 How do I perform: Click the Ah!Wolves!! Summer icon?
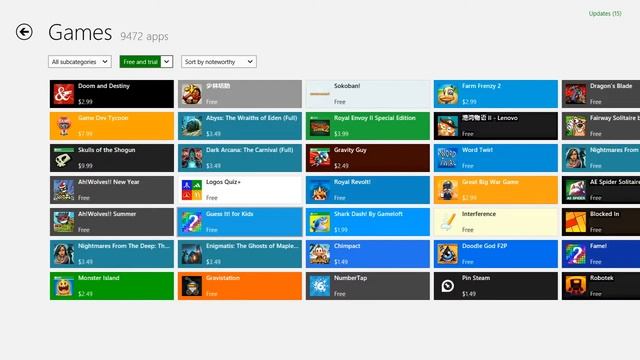(64, 222)
